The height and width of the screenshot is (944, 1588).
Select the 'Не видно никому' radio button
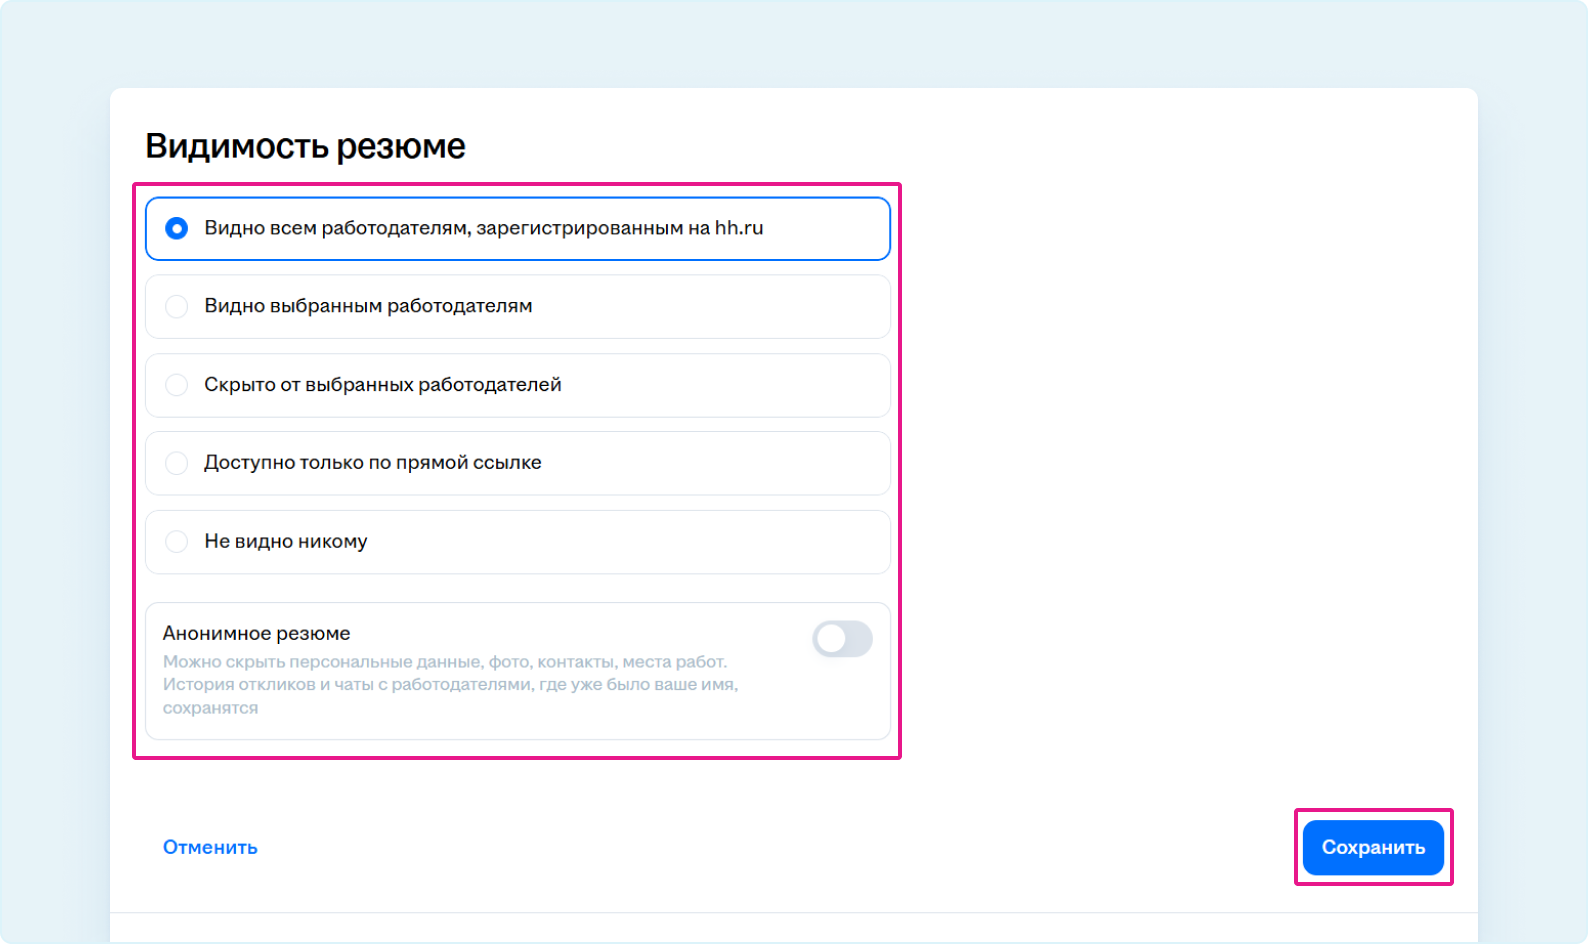[x=177, y=542]
